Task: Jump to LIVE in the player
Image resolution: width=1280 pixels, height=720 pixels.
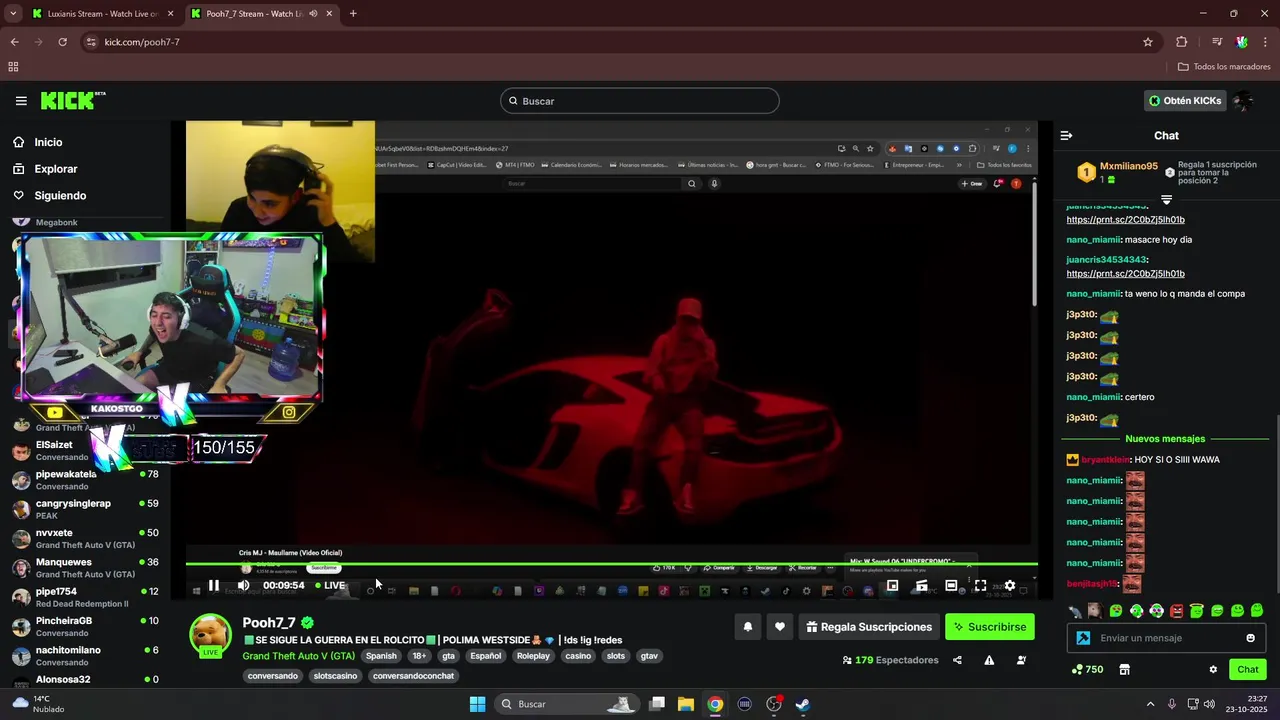Action: [331, 586]
